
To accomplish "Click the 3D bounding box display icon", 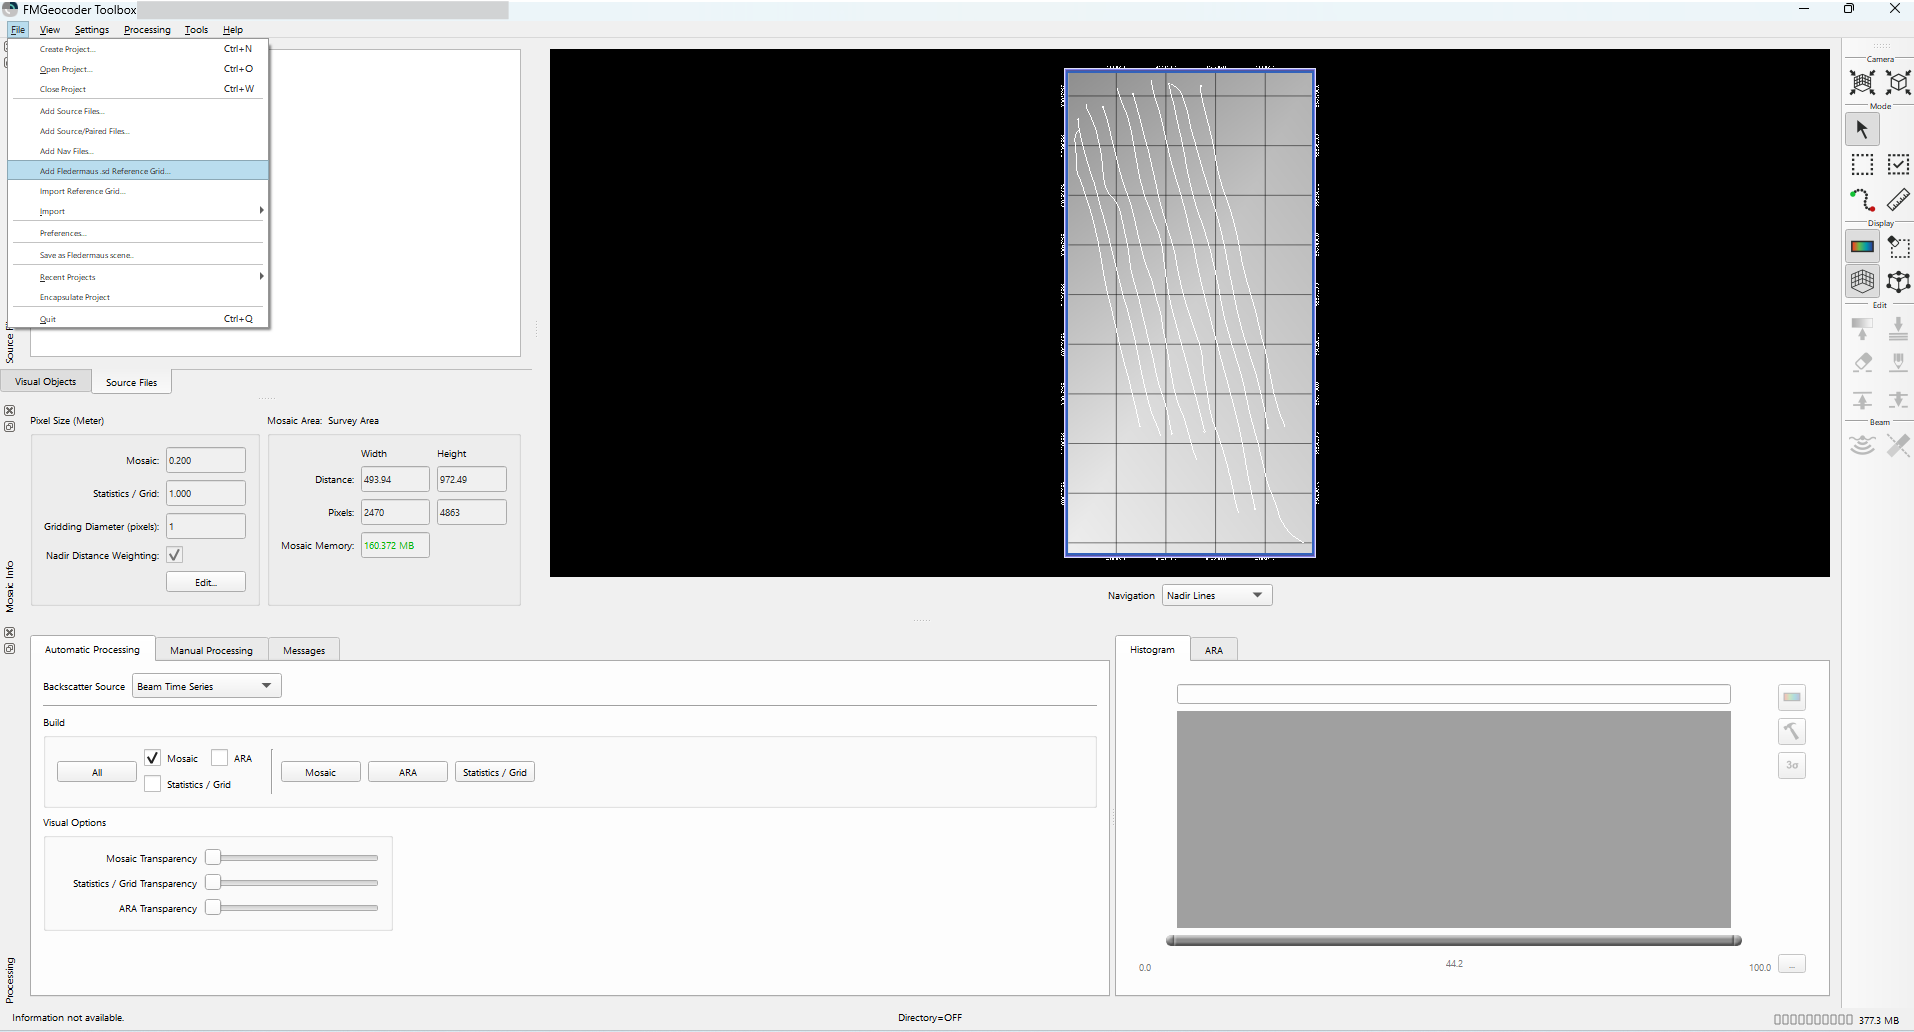I will (1898, 282).
